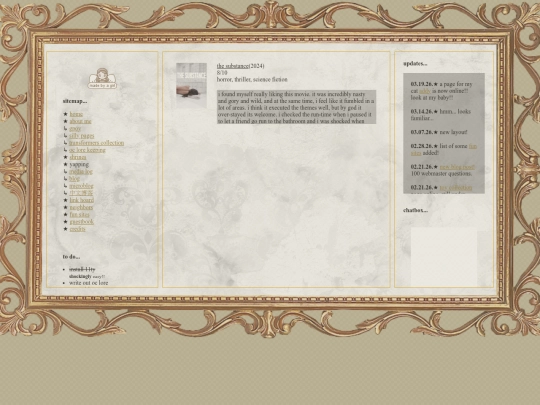Click the 'chatbox...' heading
The height and width of the screenshot is (405, 540).
[x=416, y=210]
